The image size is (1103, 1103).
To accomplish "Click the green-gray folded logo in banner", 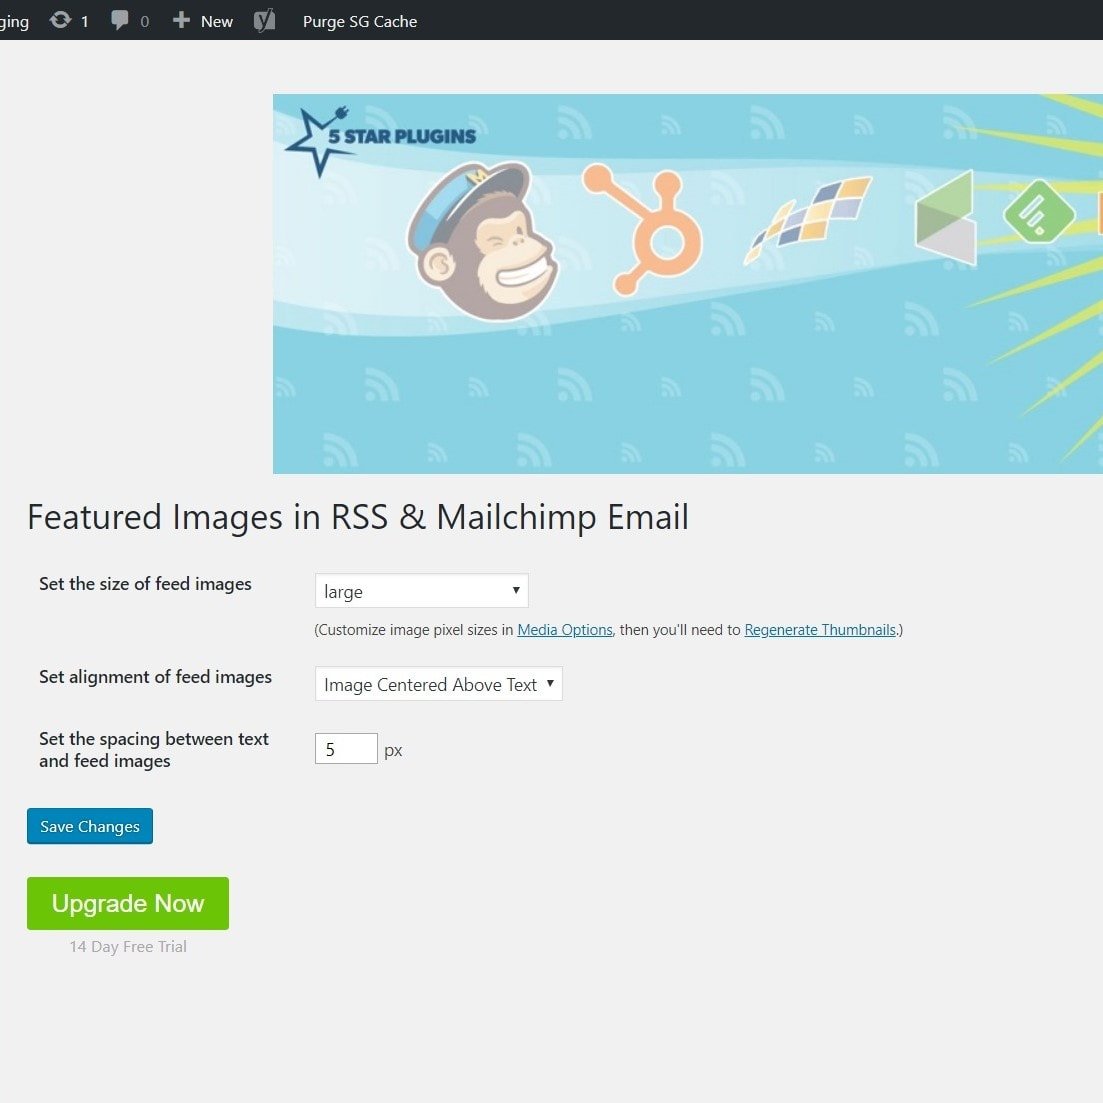I will click(x=945, y=218).
